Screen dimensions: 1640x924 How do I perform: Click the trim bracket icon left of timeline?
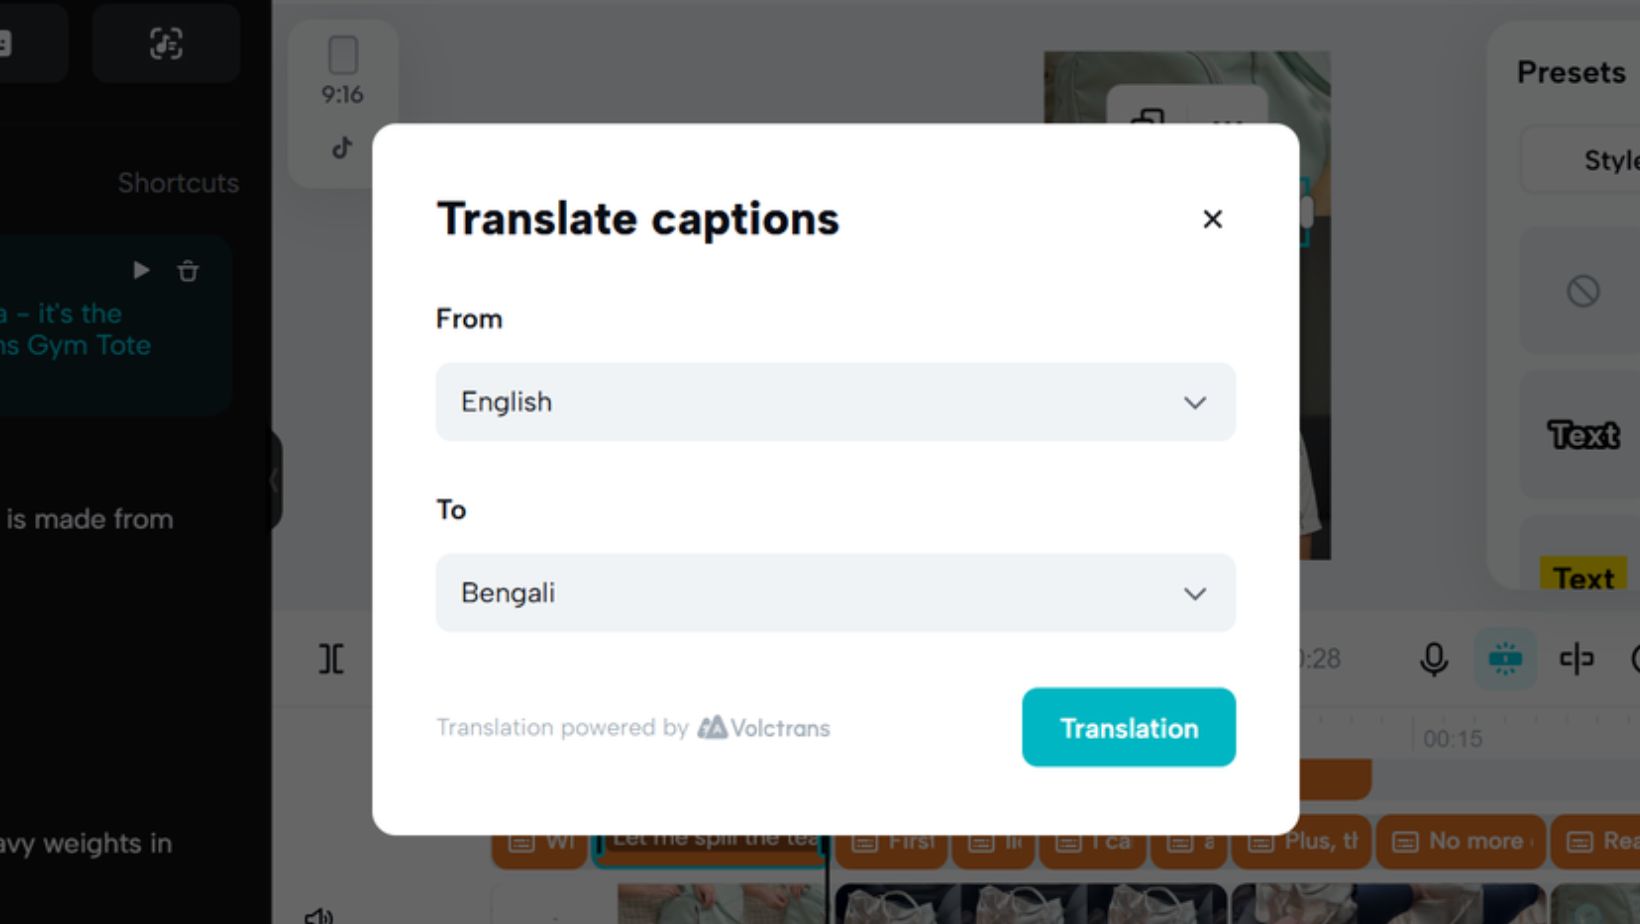(331, 659)
